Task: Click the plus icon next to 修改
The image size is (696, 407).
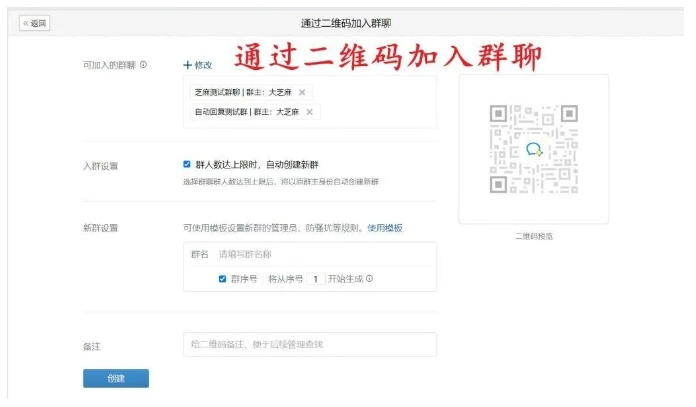Action: coord(187,65)
